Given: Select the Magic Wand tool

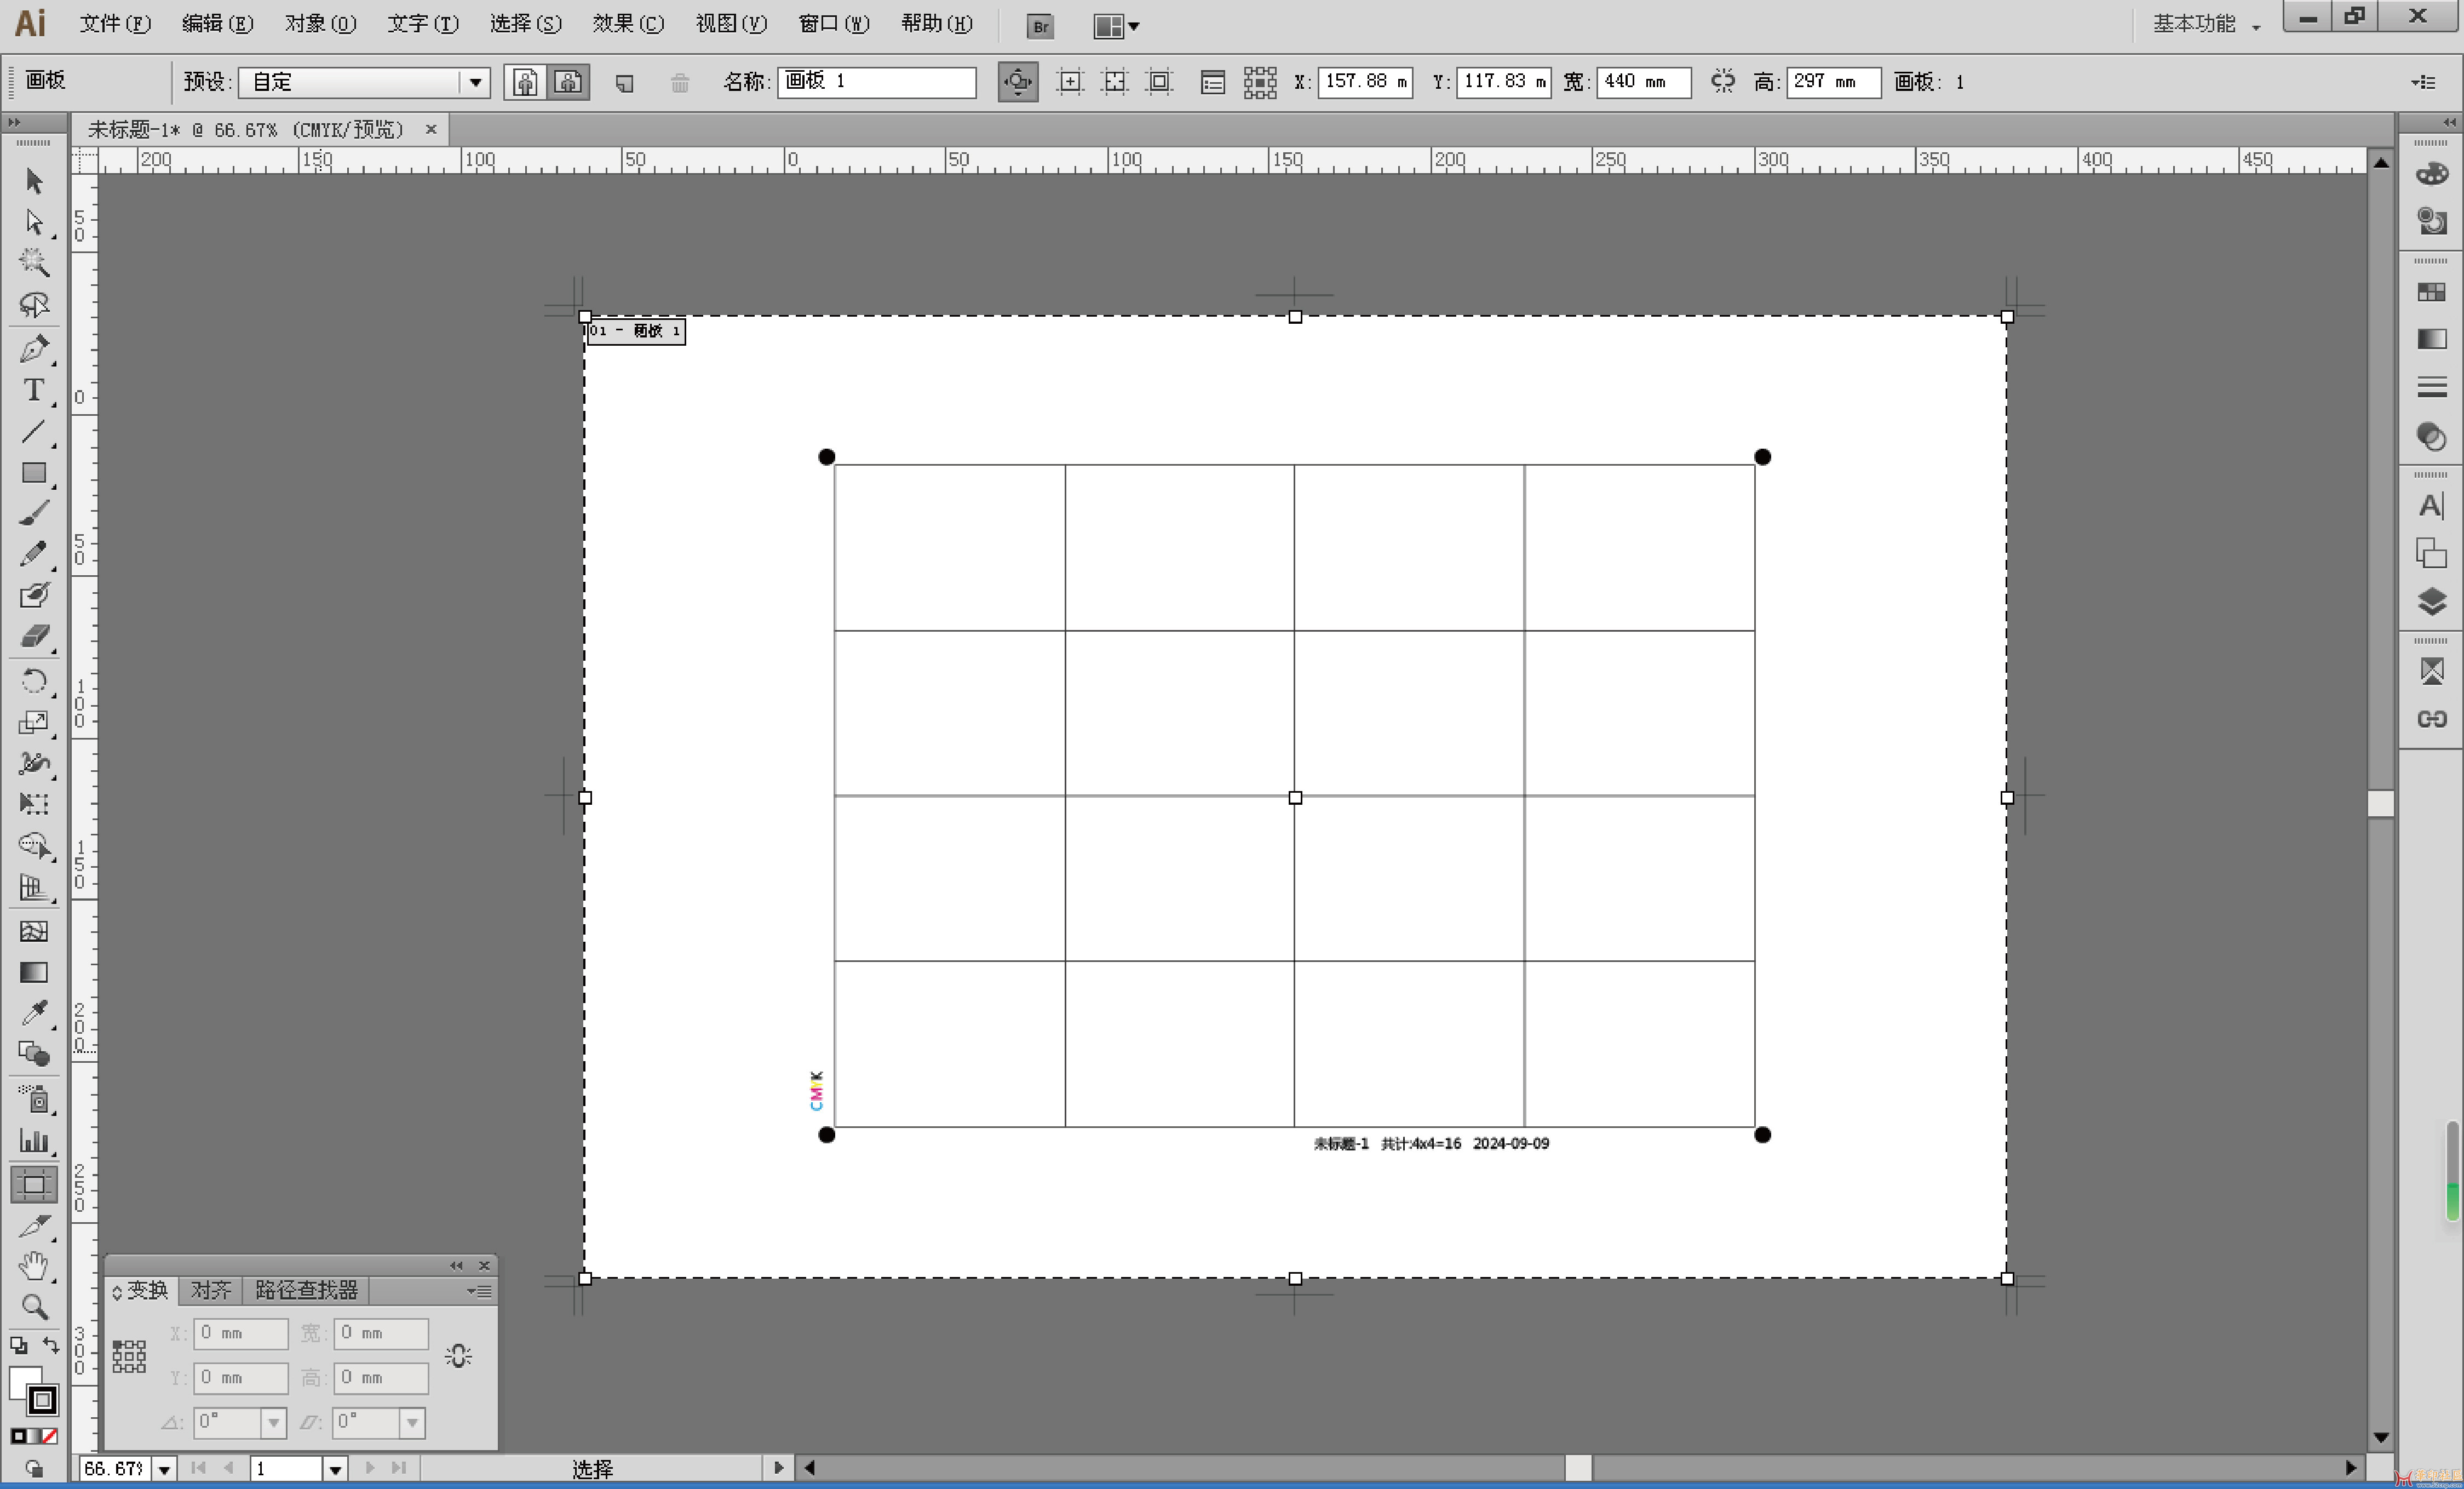Looking at the screenshot, I should coord(33,262).
